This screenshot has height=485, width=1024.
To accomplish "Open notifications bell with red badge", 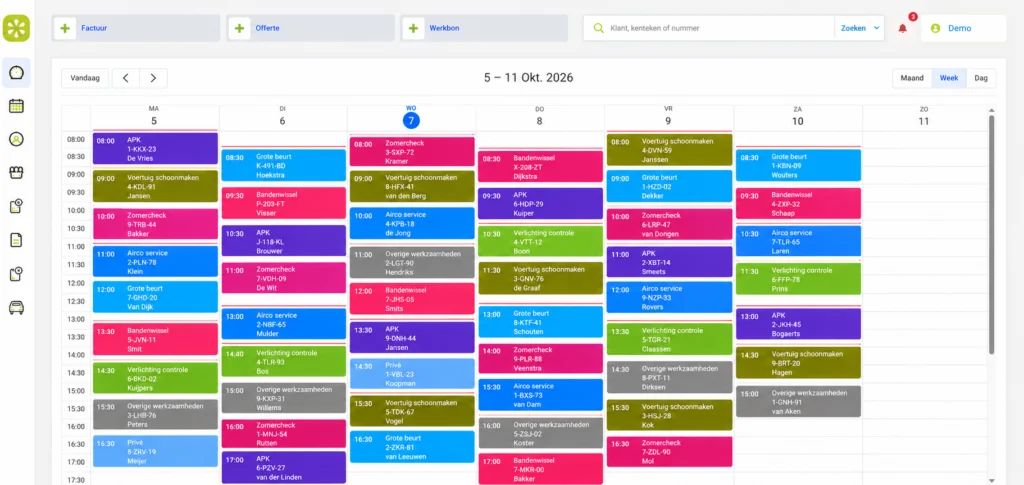I will point(903,28).
